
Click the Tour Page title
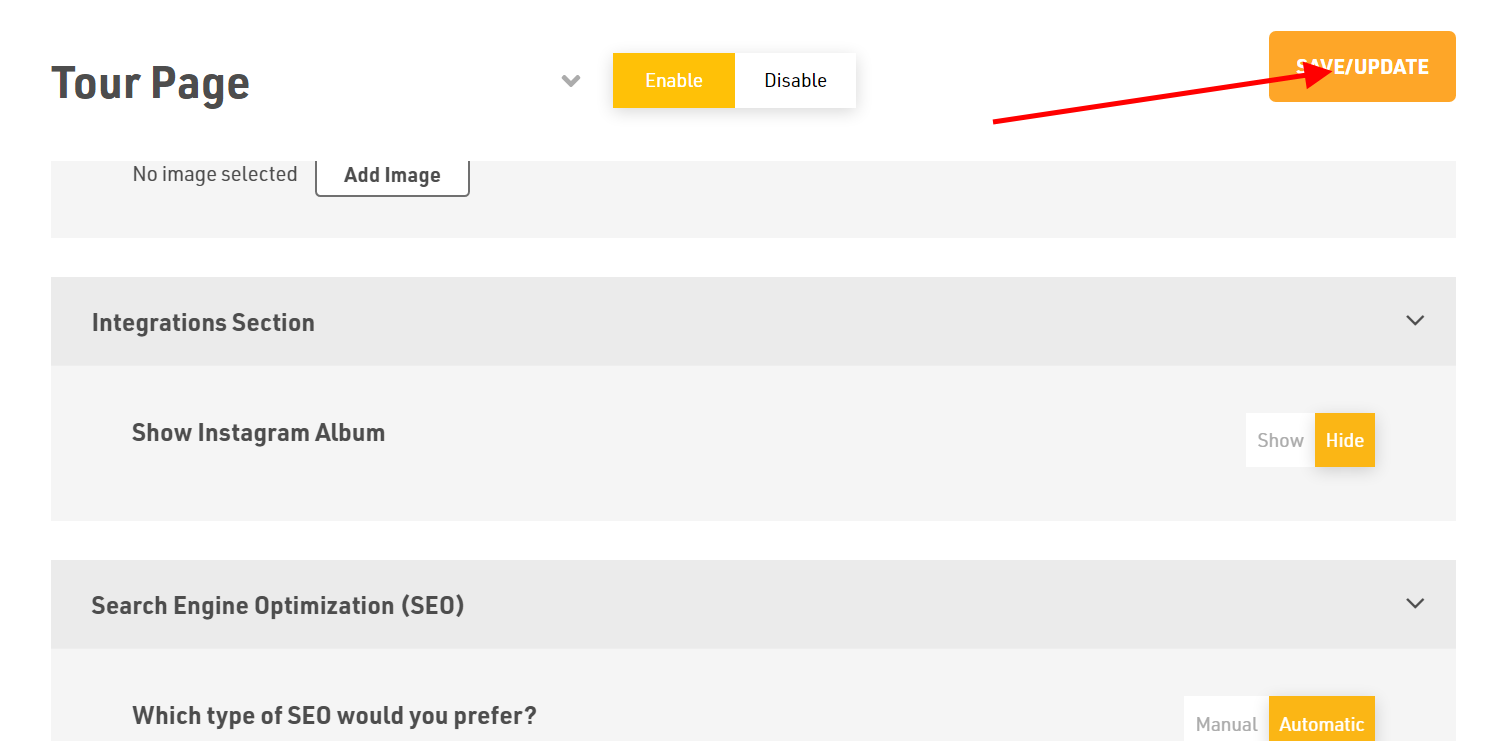point(150,82)
